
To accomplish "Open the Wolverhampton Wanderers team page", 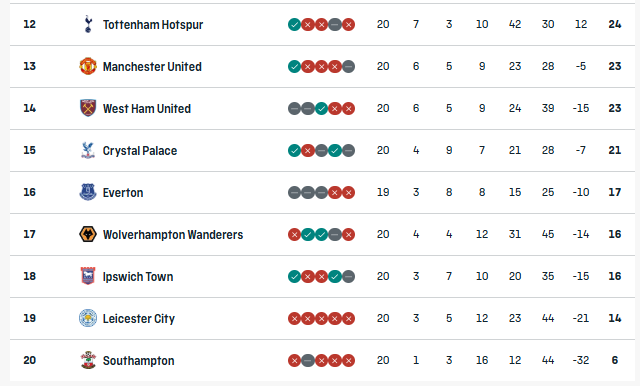I will pos(173,235).
